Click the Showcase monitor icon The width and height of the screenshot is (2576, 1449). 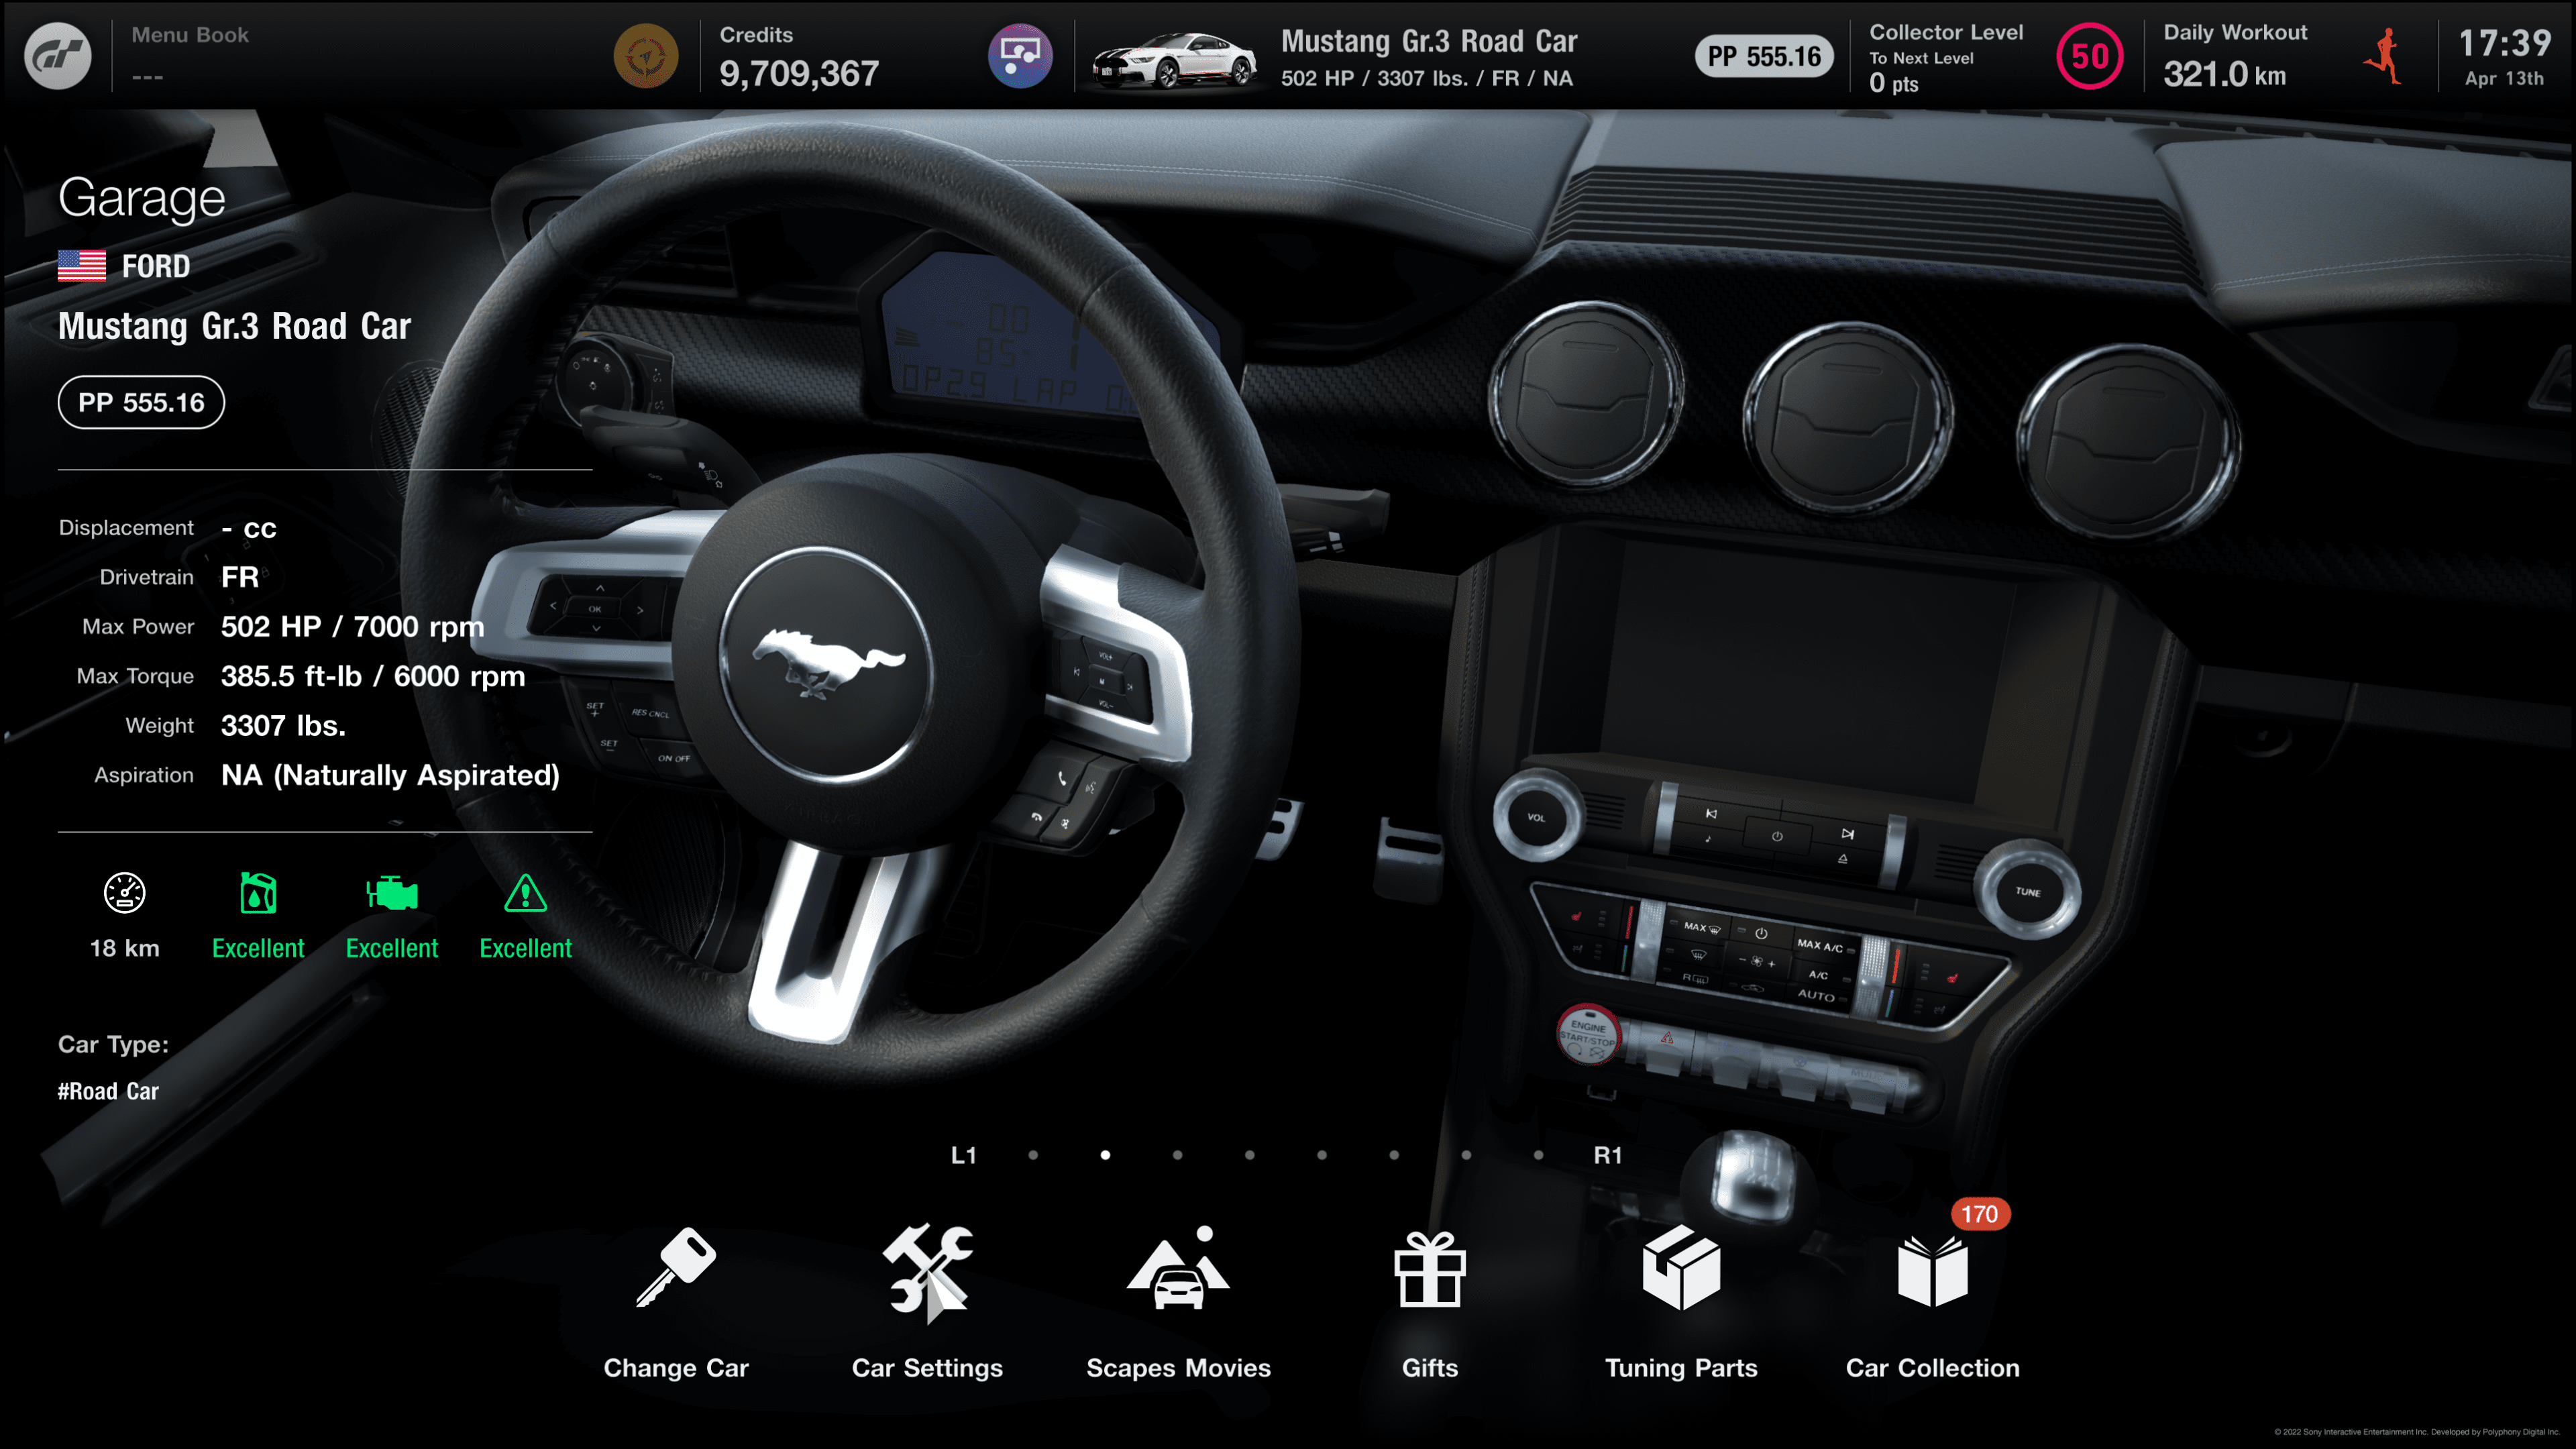point(1020,56)
